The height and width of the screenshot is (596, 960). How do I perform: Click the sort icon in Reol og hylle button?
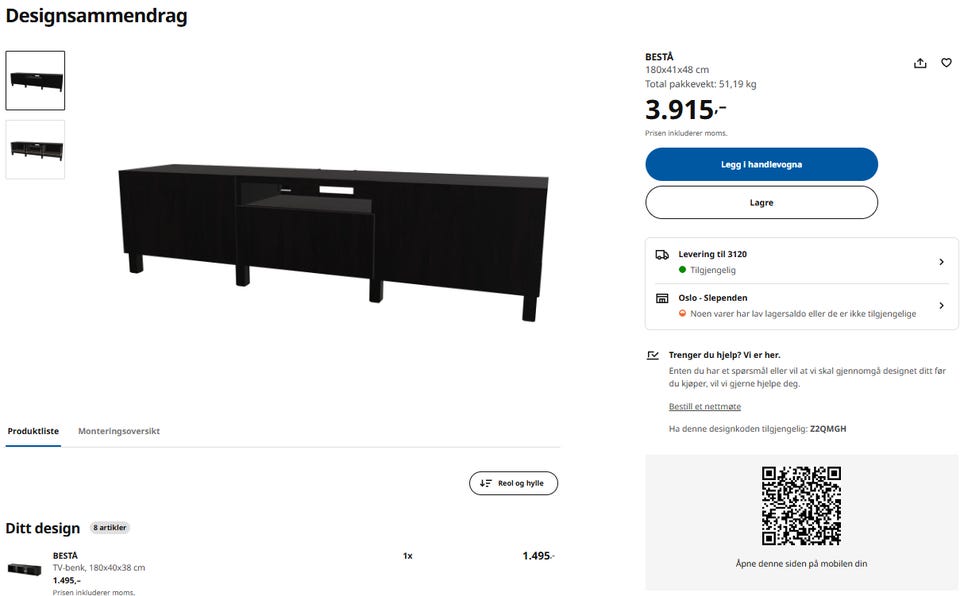[x=486, y=483]
